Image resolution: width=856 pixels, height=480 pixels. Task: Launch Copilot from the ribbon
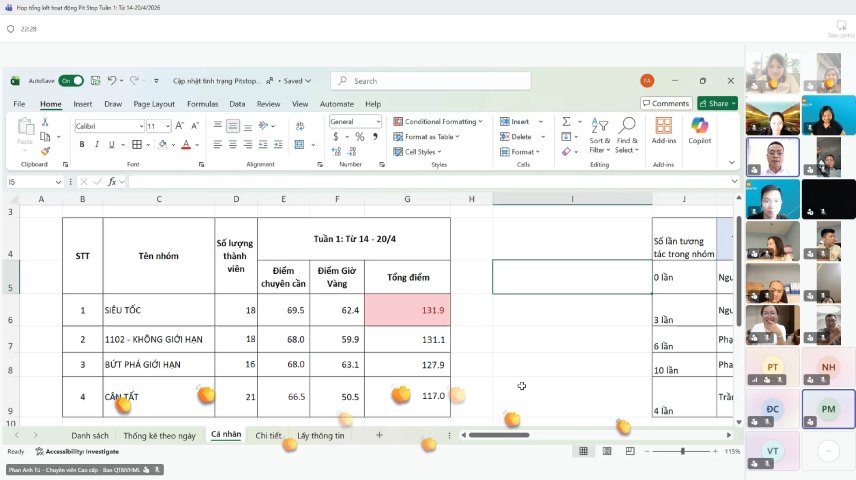[x=699, y=131]
